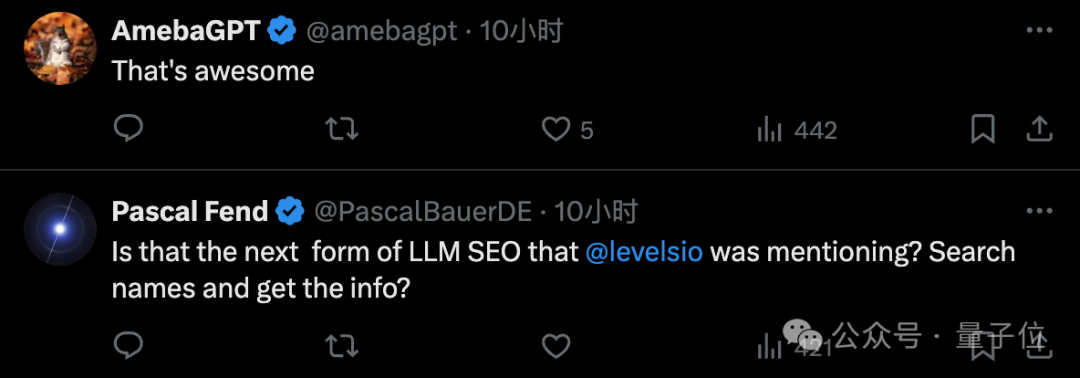1080x378 pixels.
Task: Open more options for AmebaGPT's tweet
Action: coord(1039,30)
